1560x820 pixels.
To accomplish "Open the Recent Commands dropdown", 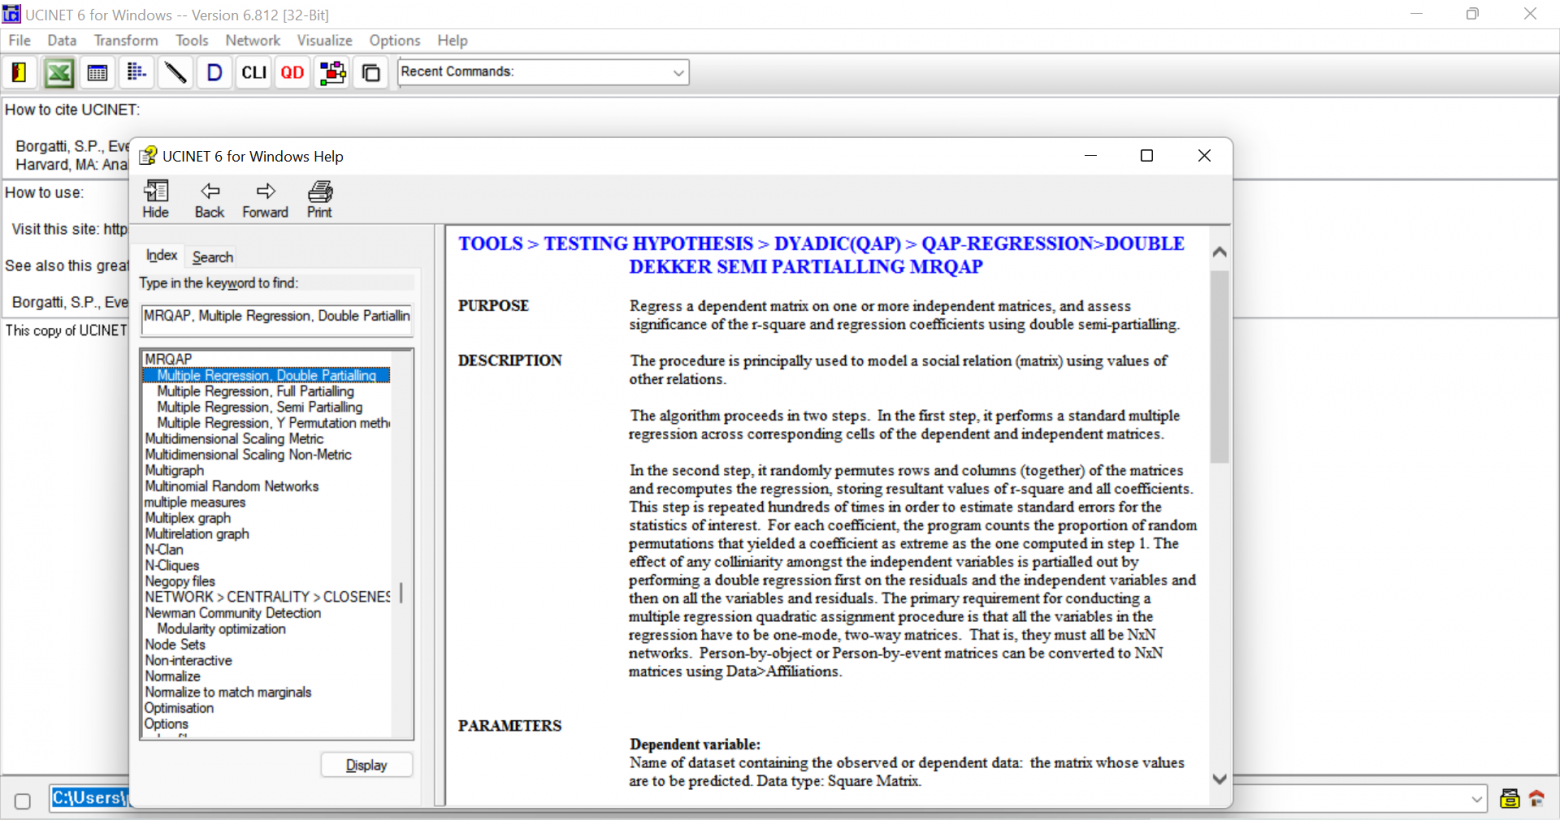I will (x=678, y=72).
